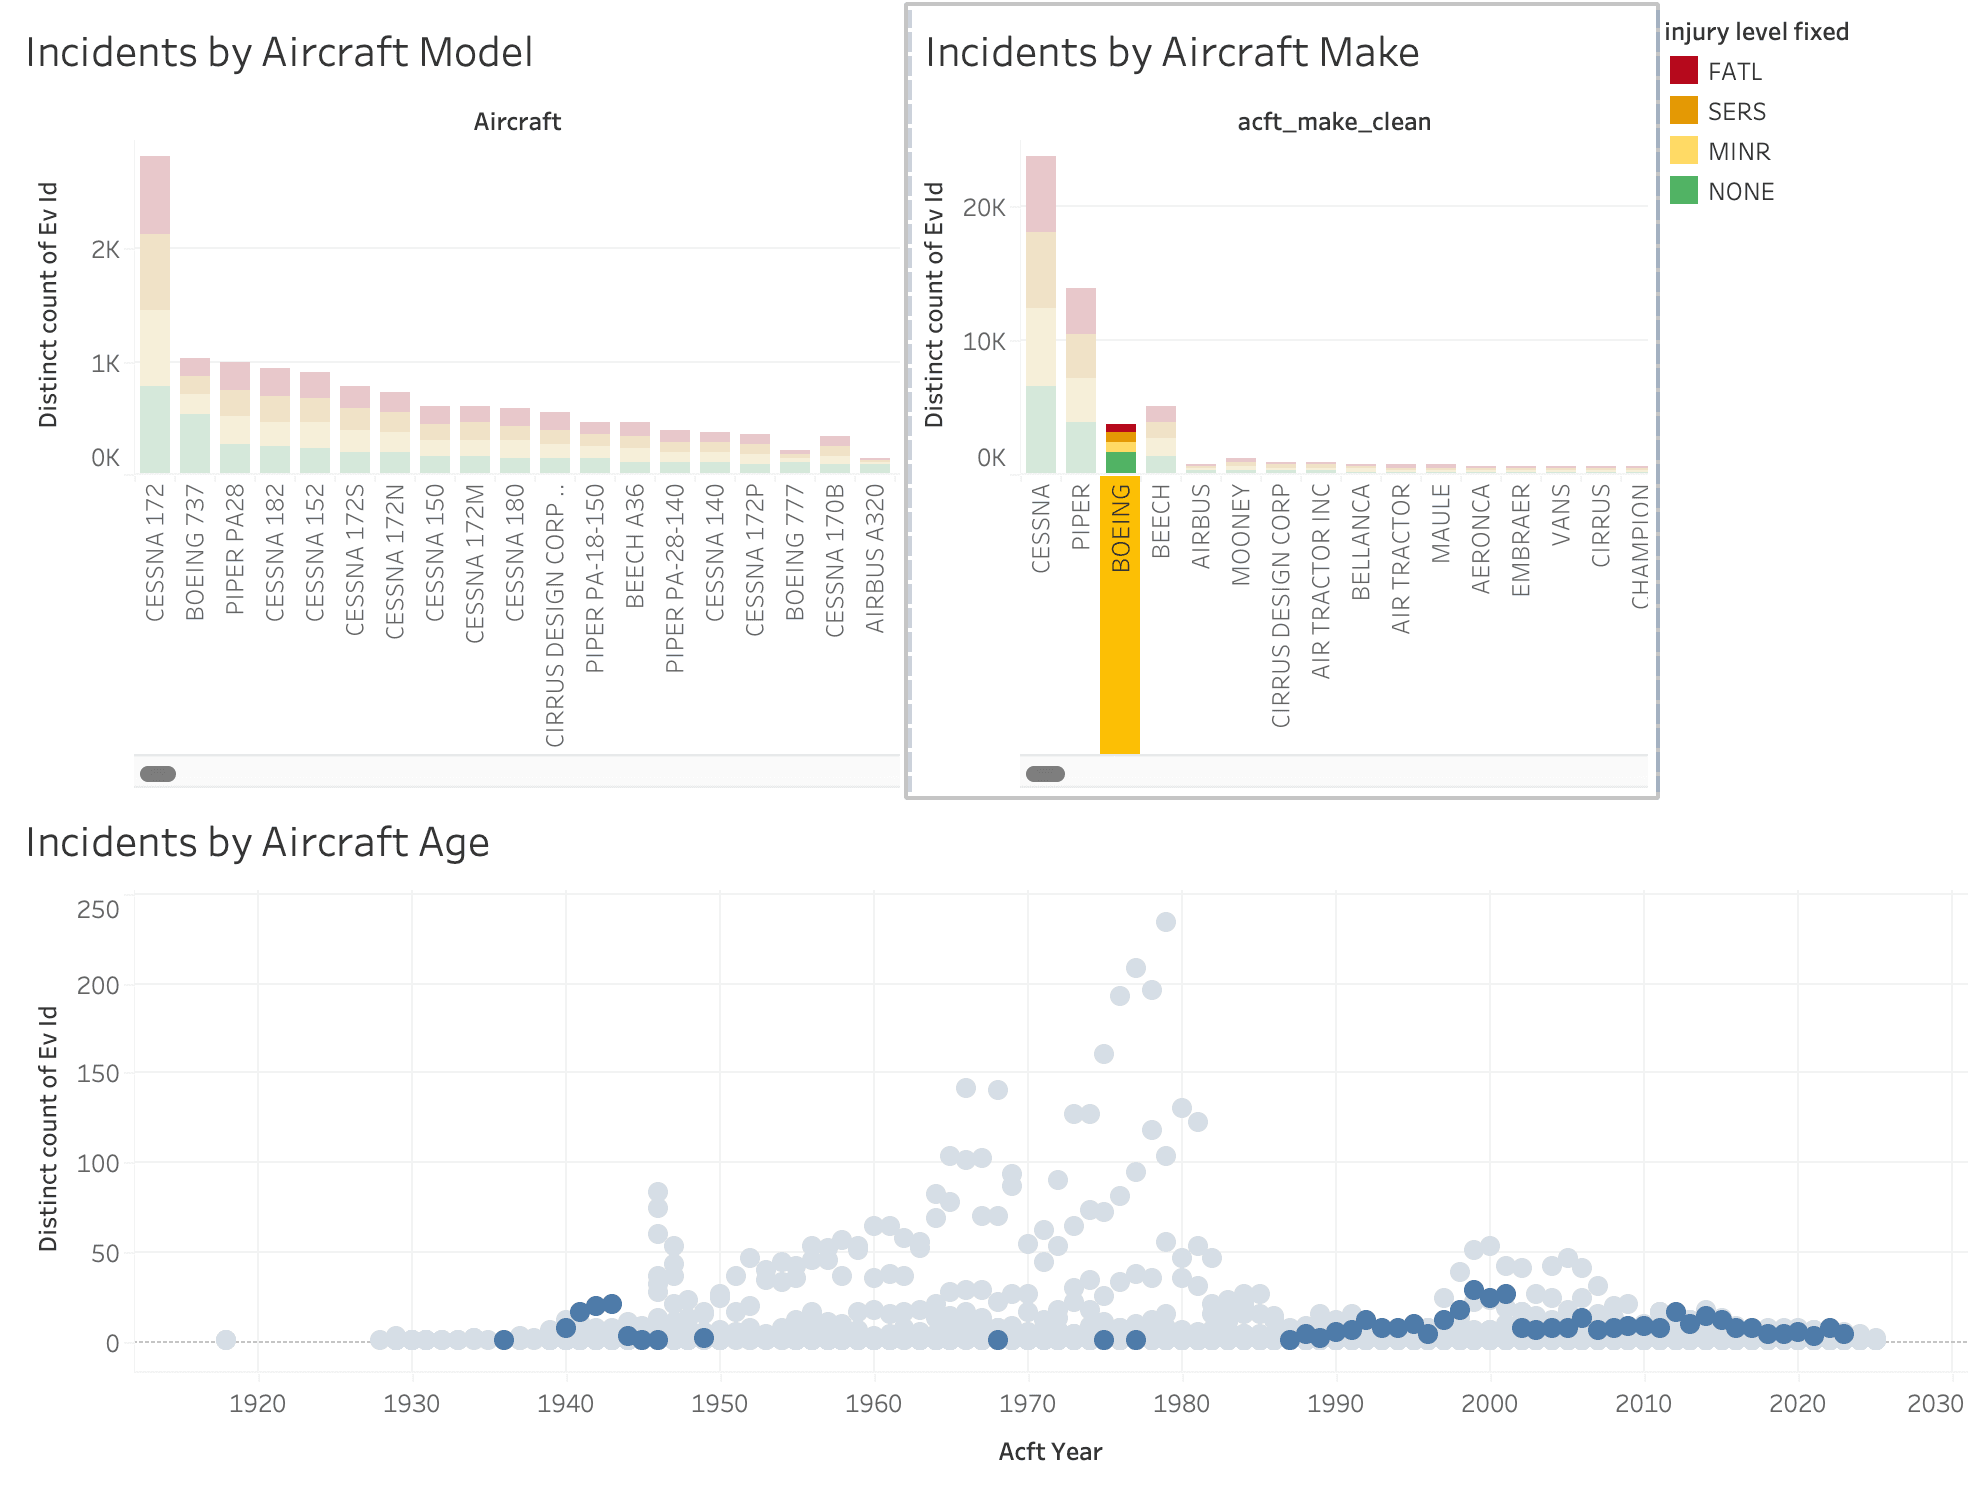The height and width of the screenshot is (1488, 1988).
Task: Click the highlighted BOEING label in Make chart
Action: 1121,528
